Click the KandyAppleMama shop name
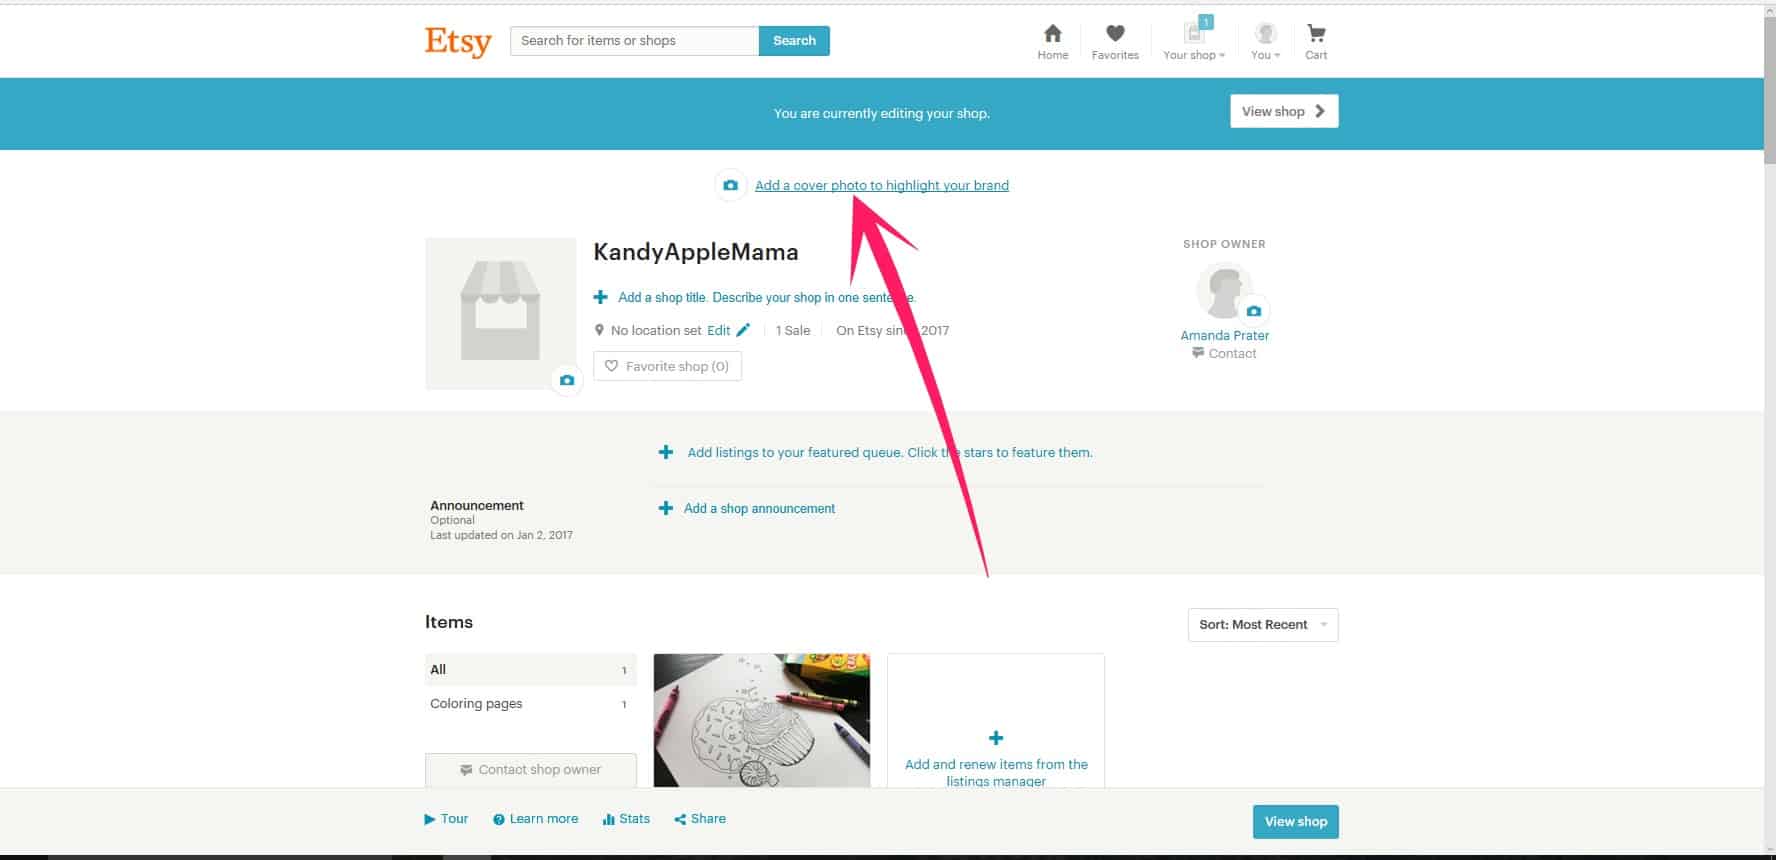 [695, 252]
